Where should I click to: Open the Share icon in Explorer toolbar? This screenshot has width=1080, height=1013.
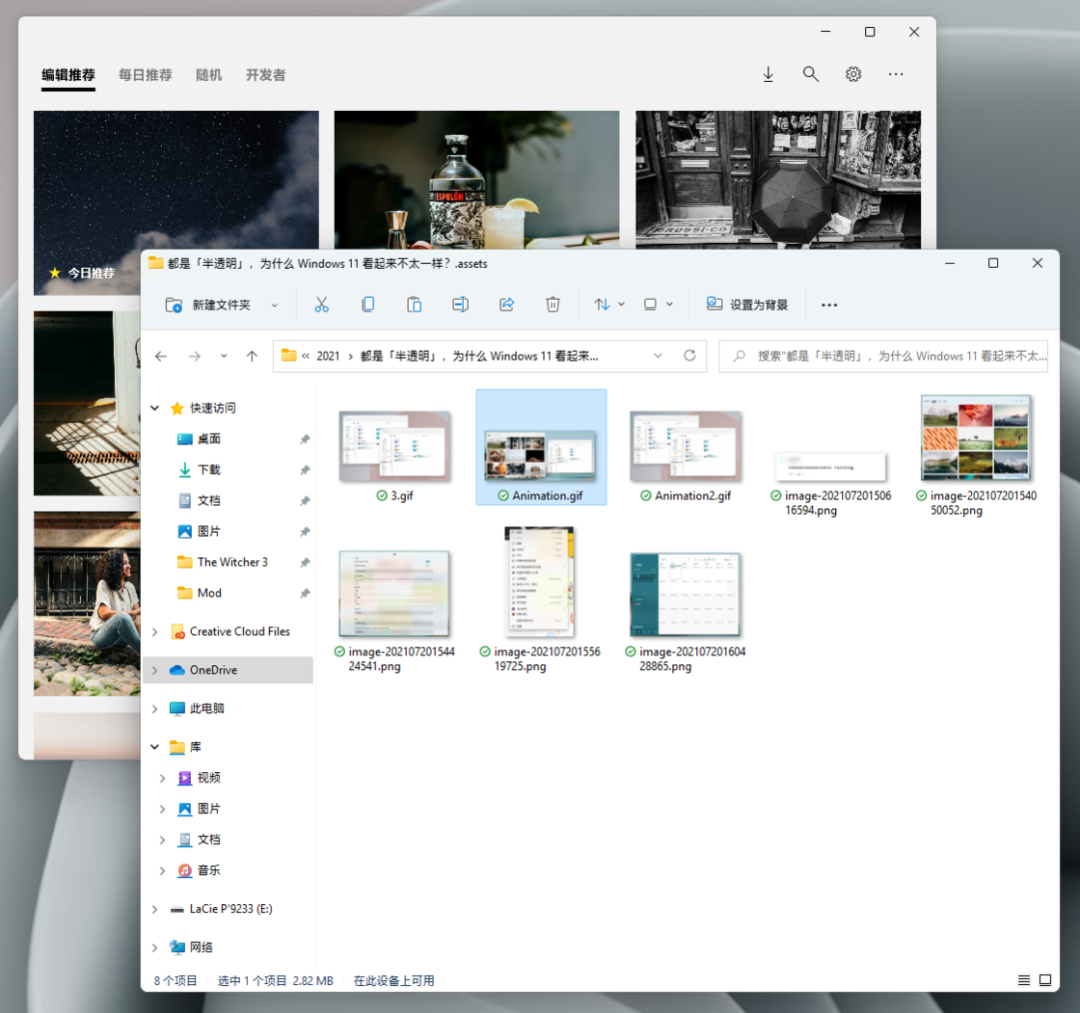click(506, 304)
